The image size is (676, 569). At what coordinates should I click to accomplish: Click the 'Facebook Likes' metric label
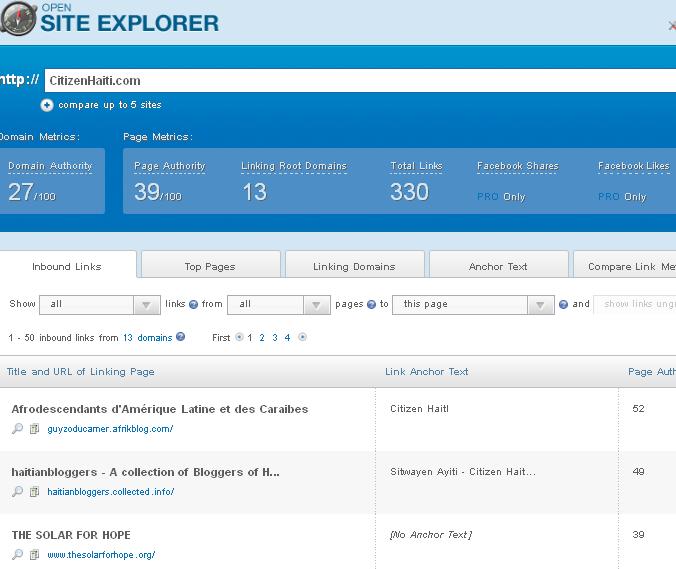pyautogui.click(x=634, y=166)
